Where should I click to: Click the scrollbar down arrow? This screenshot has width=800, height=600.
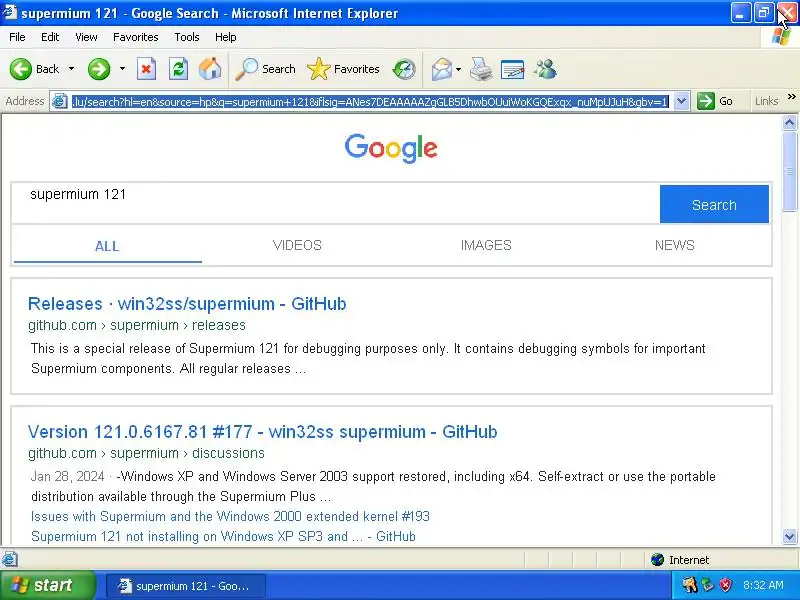(789, 536)
